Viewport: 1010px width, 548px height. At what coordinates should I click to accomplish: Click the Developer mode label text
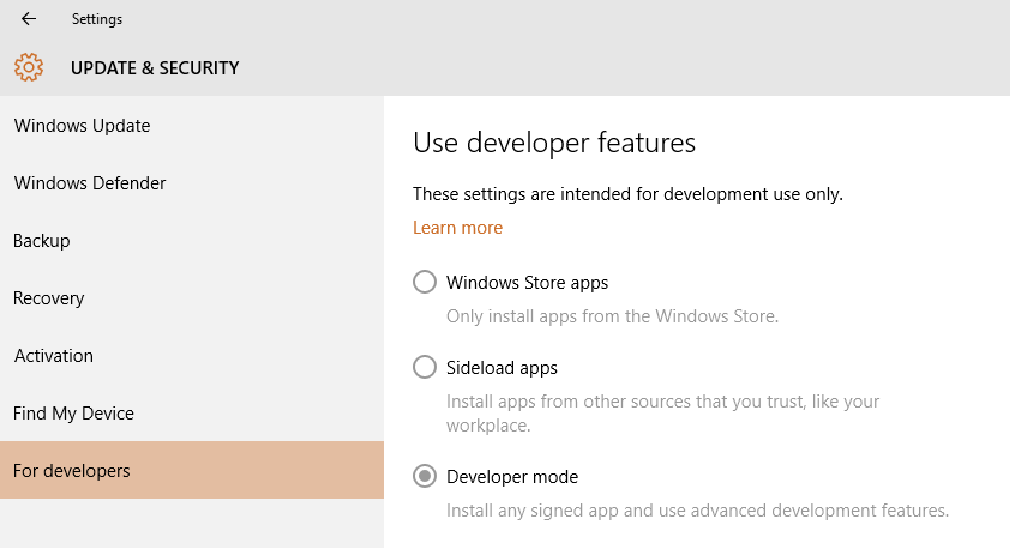(x=512, y=477)
